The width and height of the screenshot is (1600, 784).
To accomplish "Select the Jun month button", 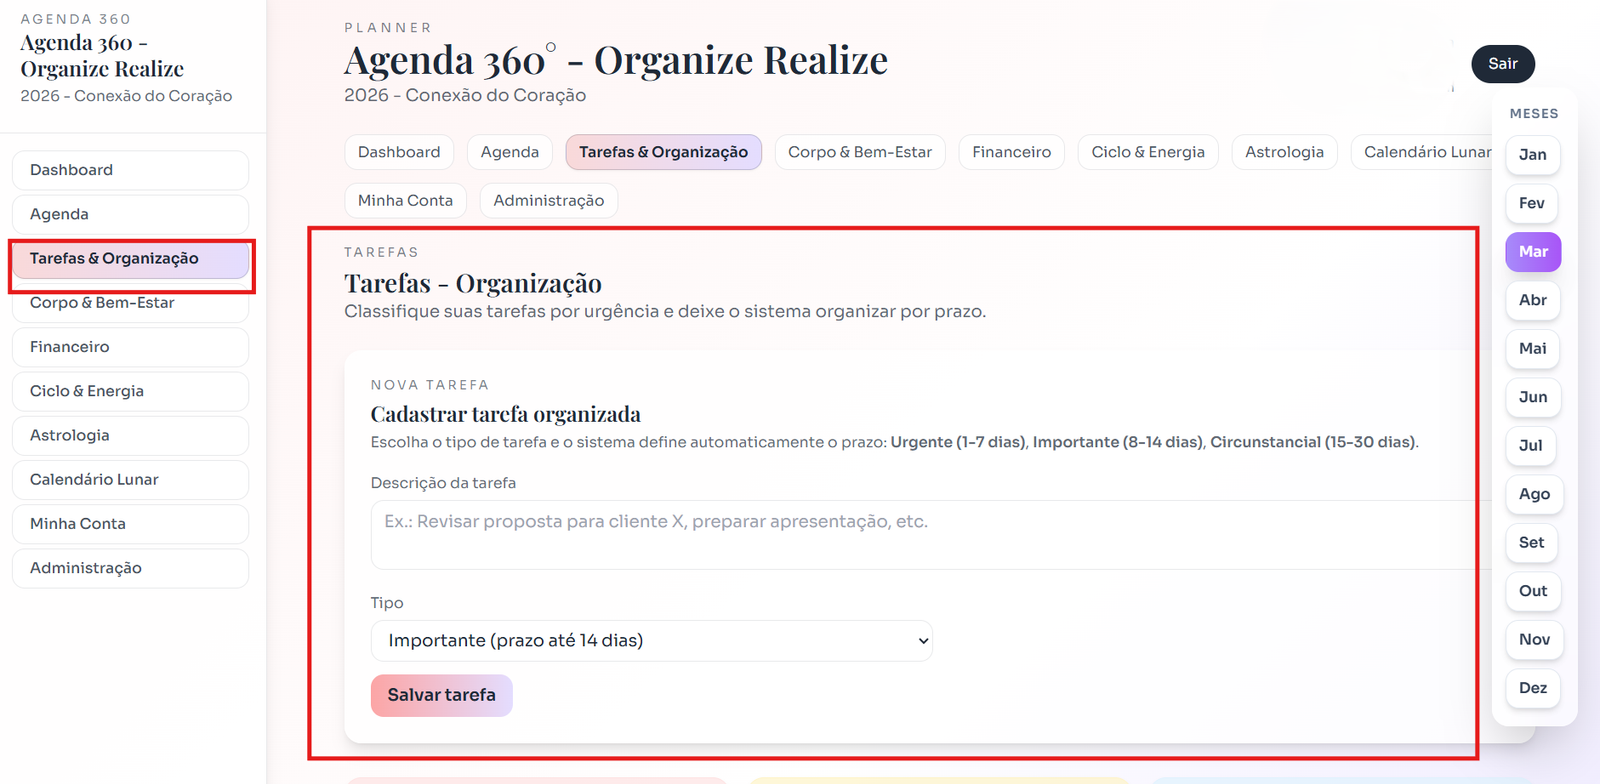I will coord(1533,397).
